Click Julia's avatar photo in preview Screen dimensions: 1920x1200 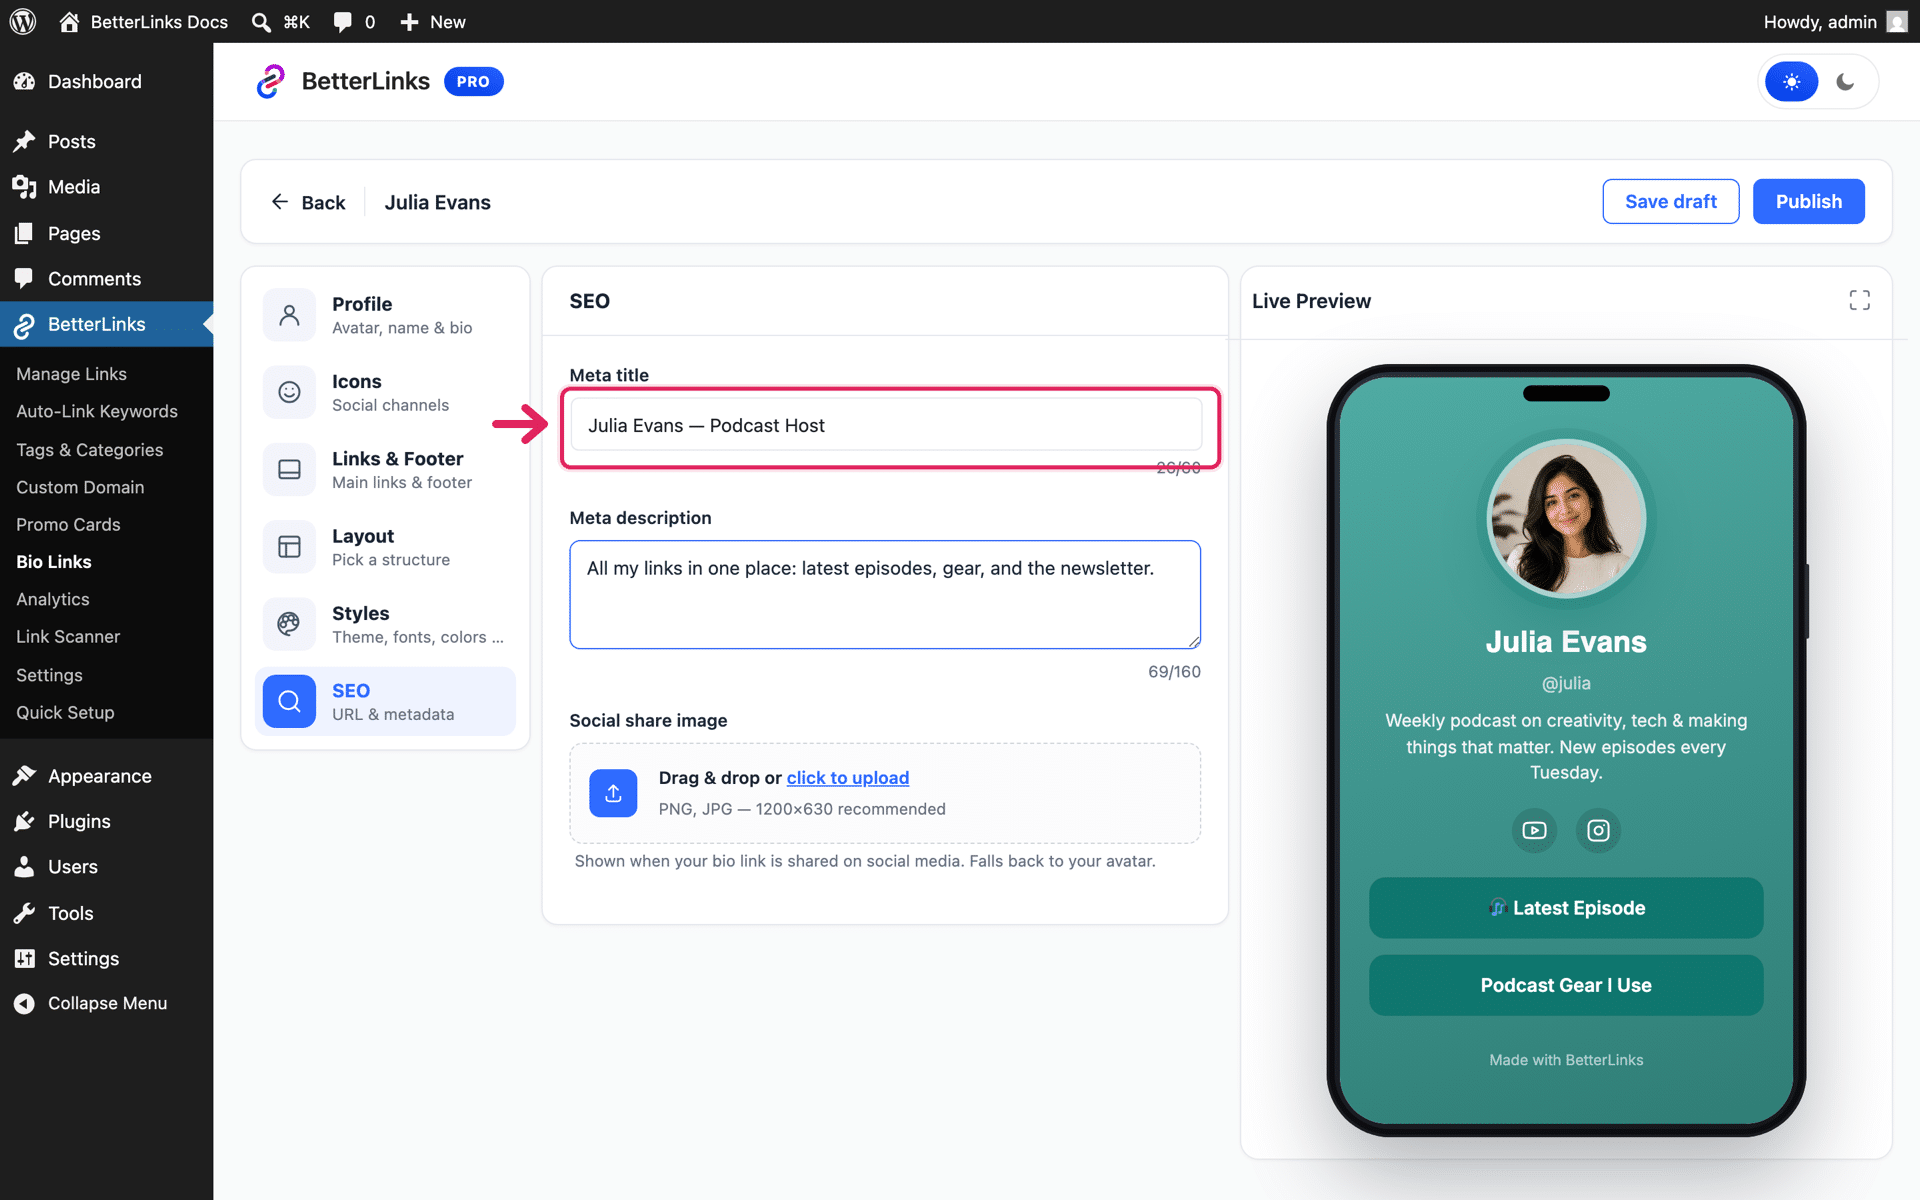pos(1566,519)
